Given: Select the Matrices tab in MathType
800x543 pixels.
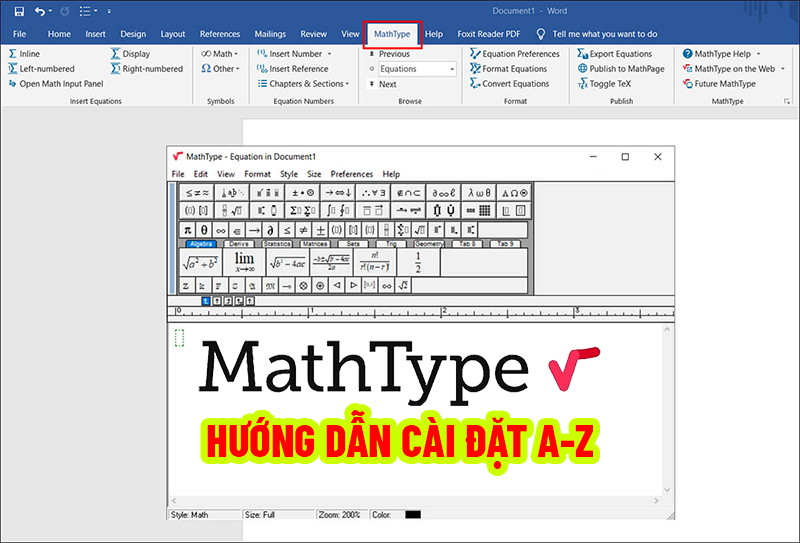Looking at the screenshot, I should point(314,244).
